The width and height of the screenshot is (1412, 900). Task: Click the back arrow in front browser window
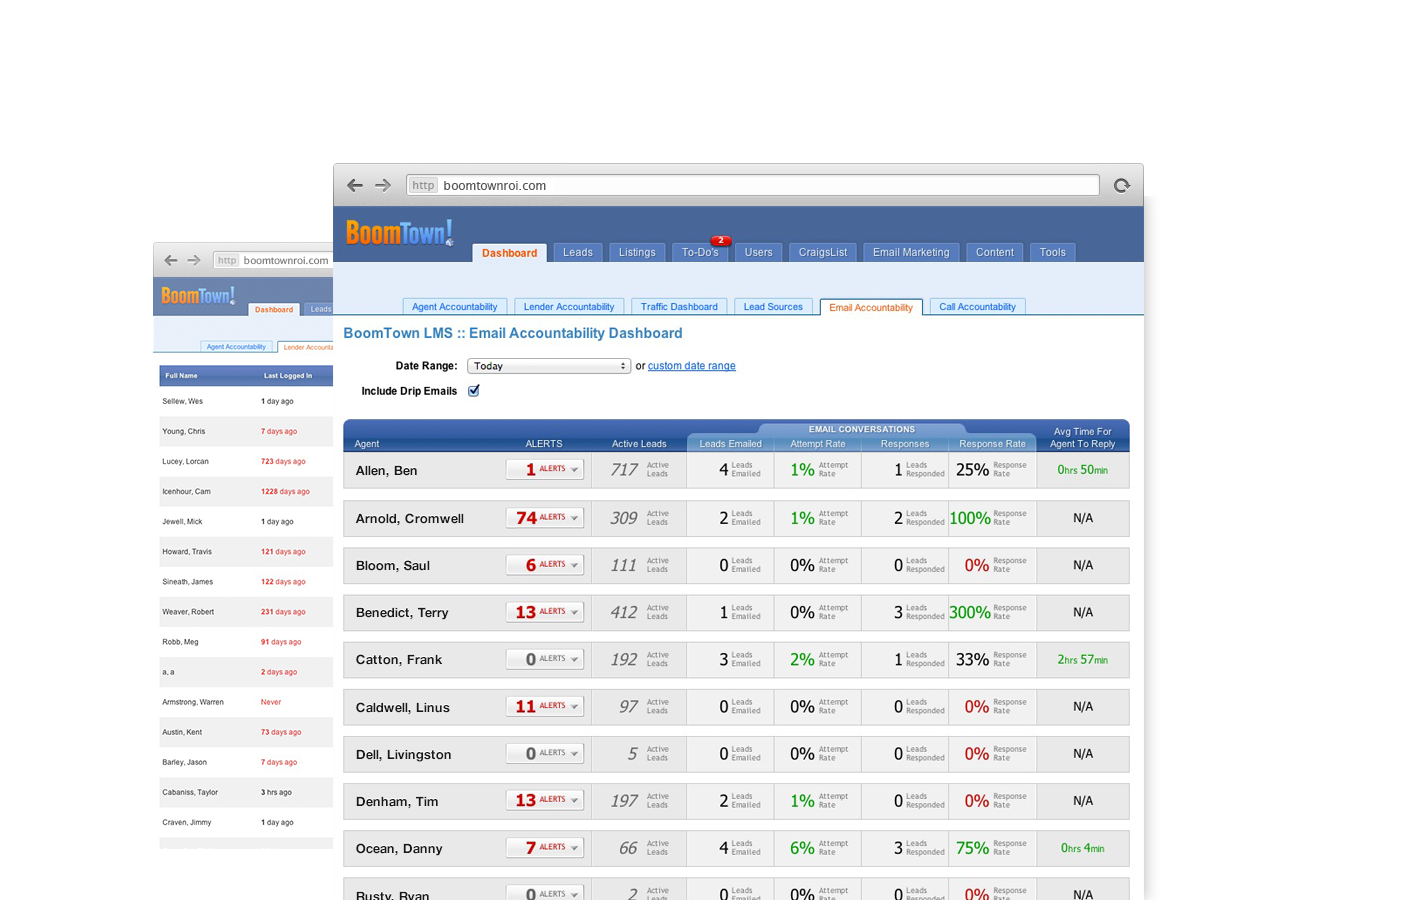point(354,185)
